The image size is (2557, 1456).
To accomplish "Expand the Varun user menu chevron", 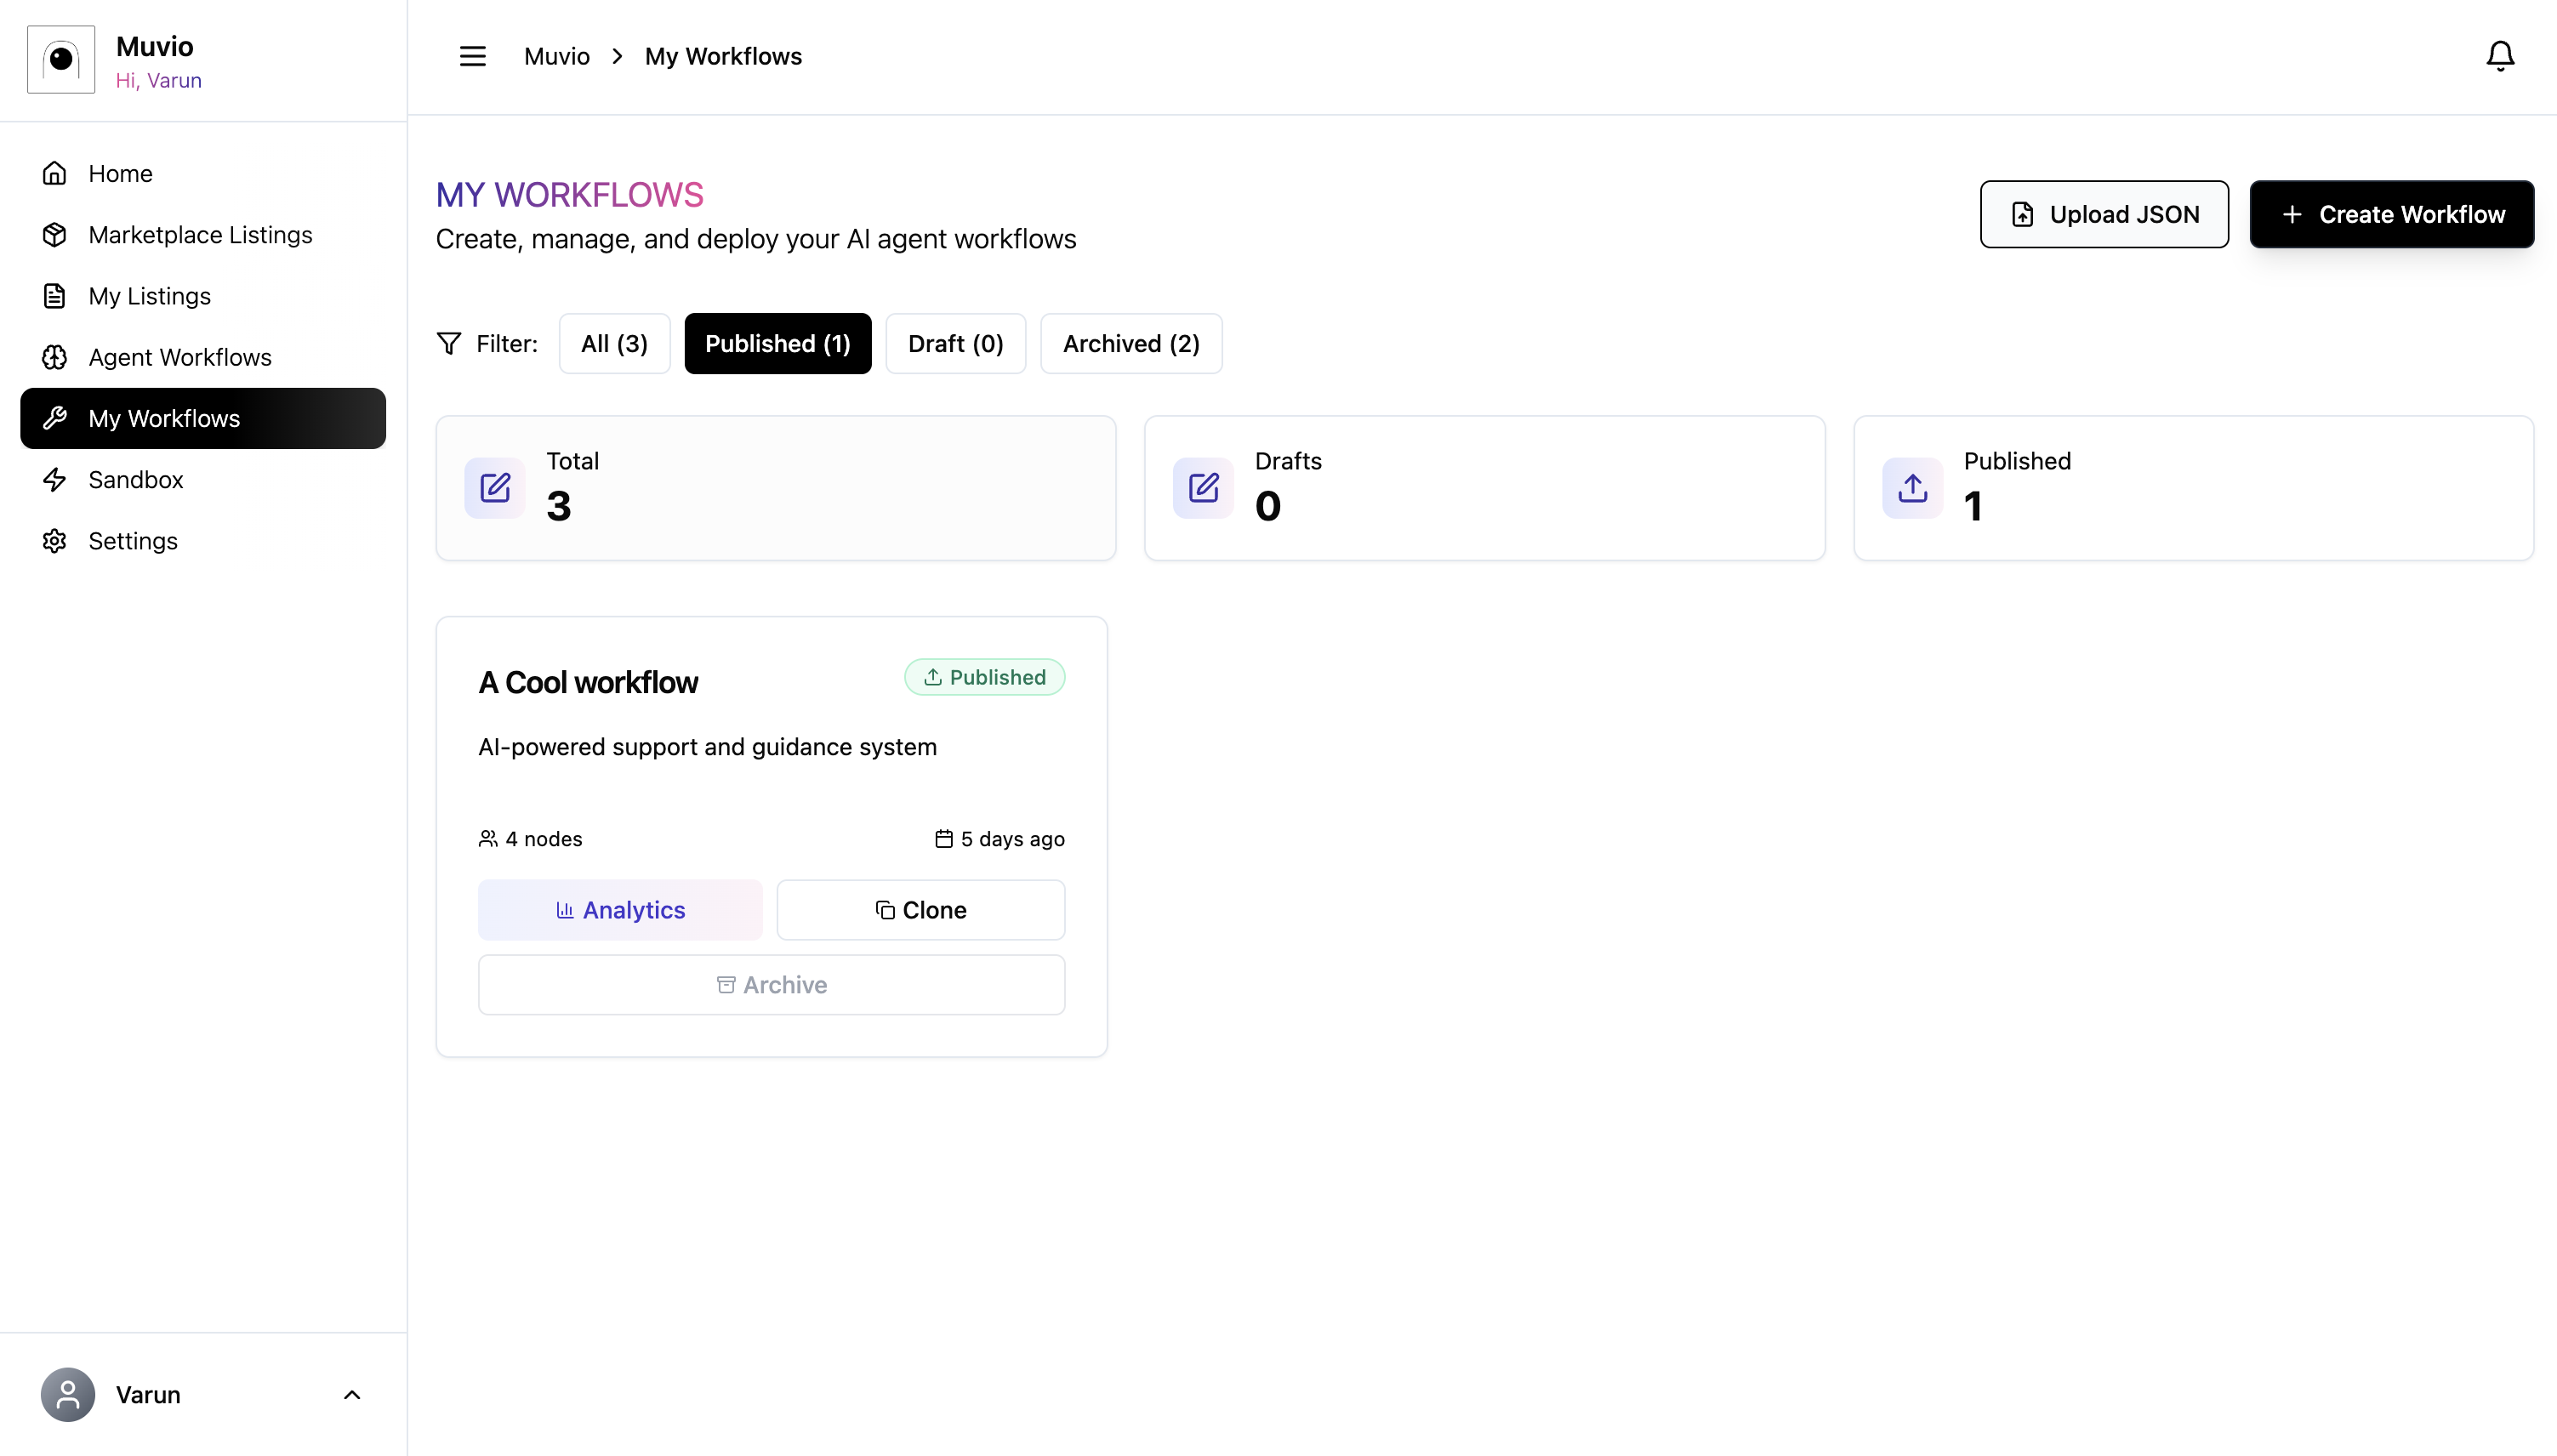I will [x=352, y=1394].
